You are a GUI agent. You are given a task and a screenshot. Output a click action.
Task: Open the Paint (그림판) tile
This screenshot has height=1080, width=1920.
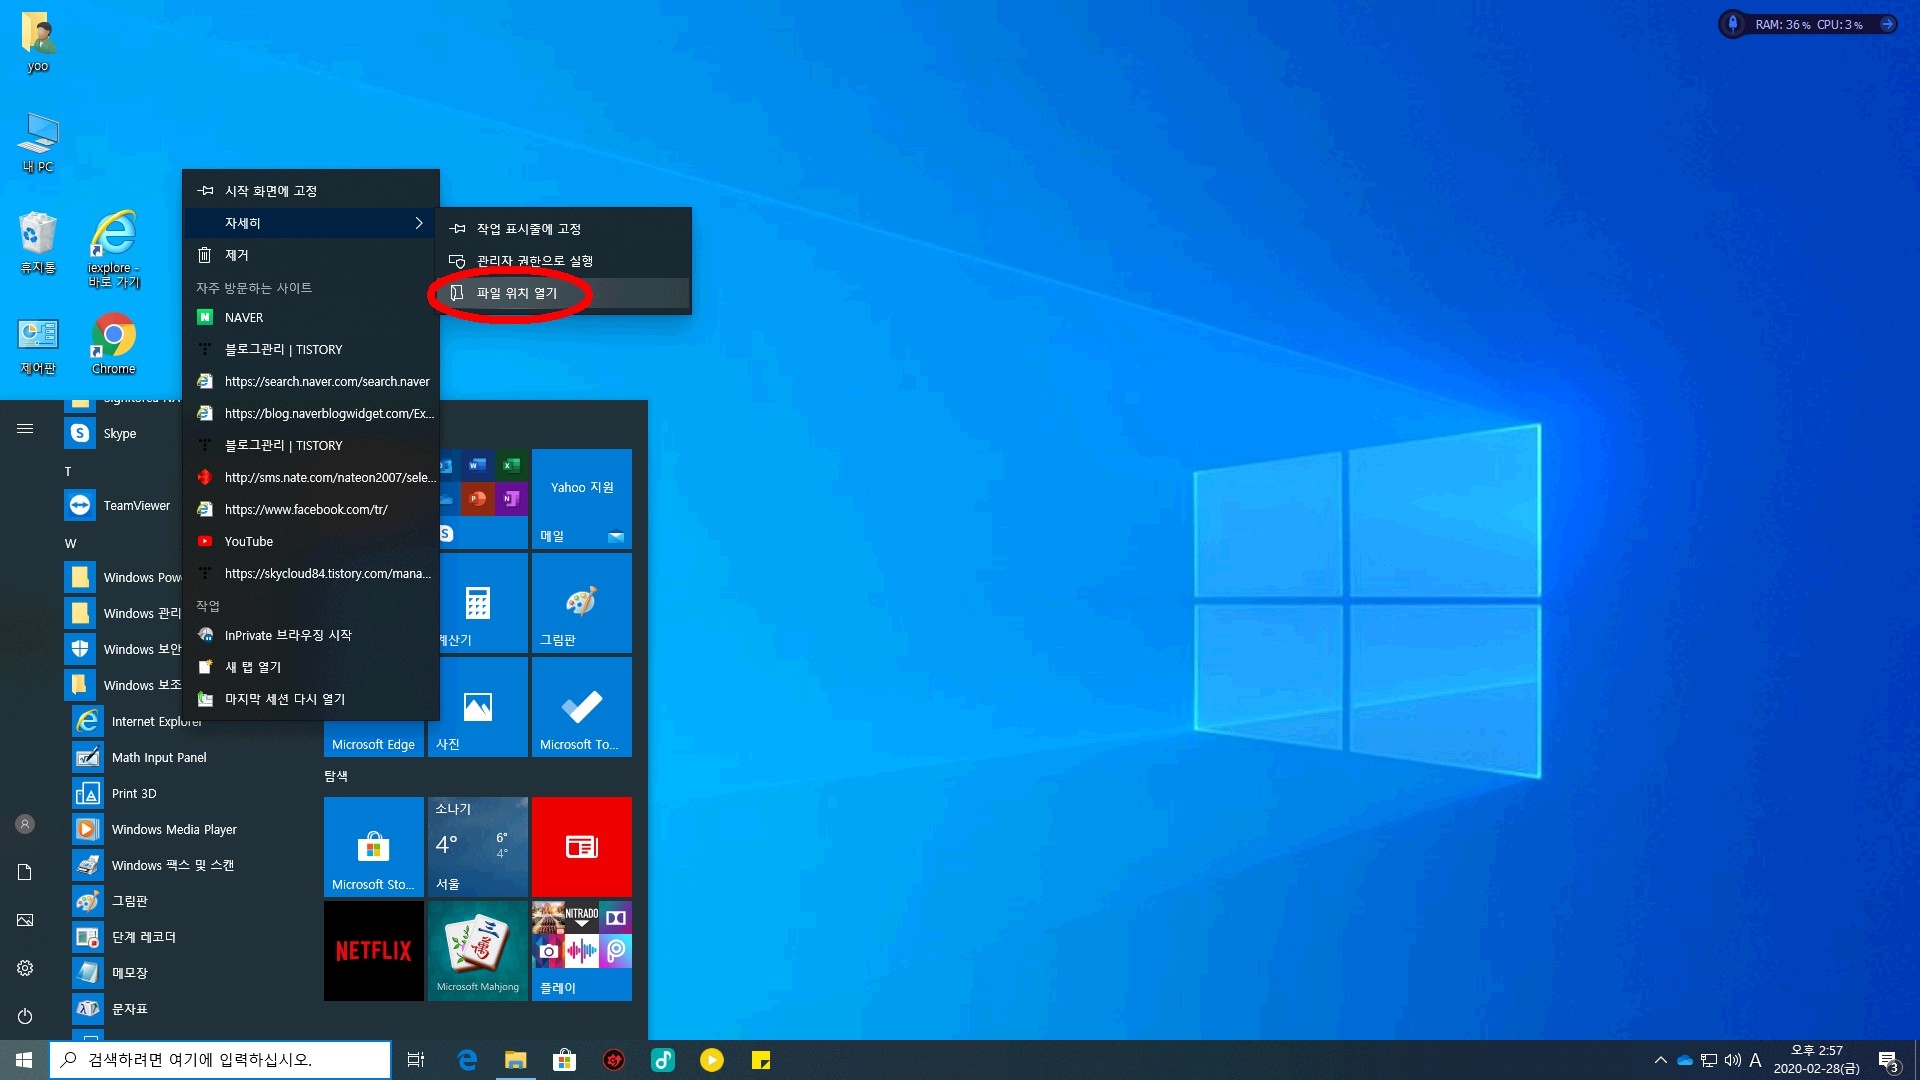pos(581,603)
